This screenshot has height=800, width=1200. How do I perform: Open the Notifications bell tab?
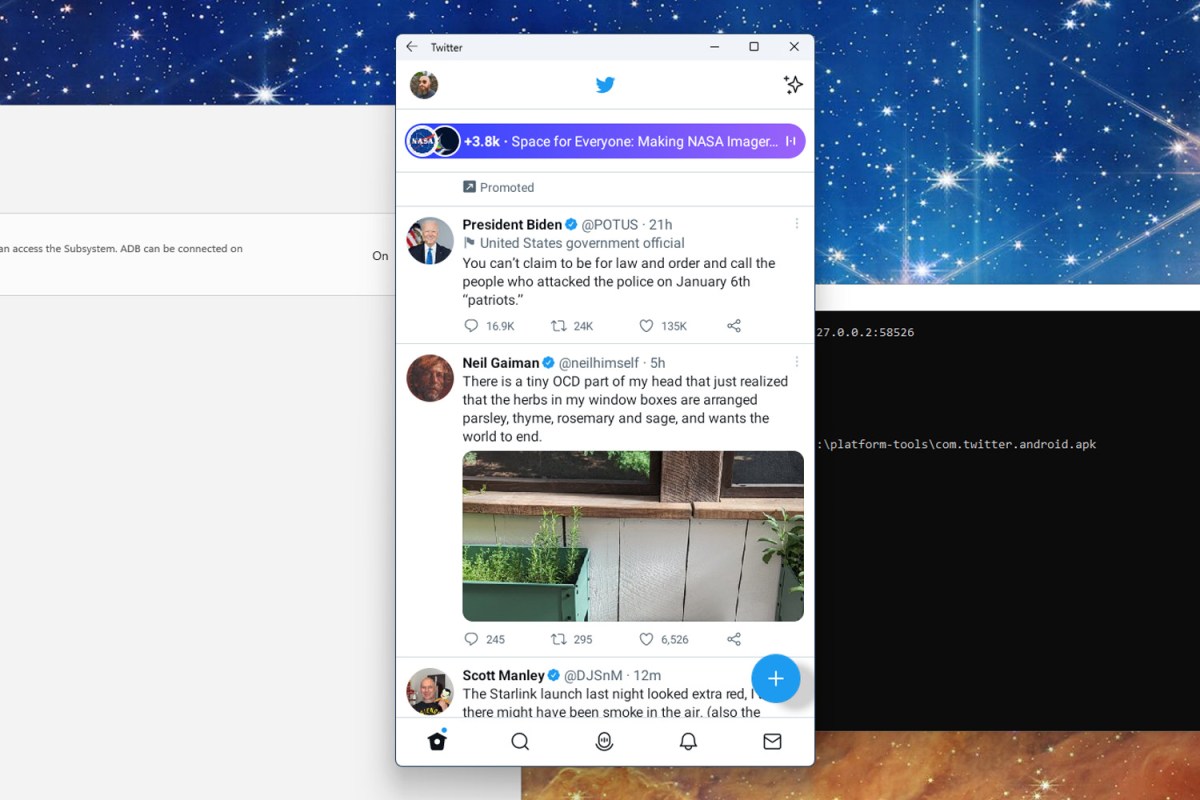[688, 741]
